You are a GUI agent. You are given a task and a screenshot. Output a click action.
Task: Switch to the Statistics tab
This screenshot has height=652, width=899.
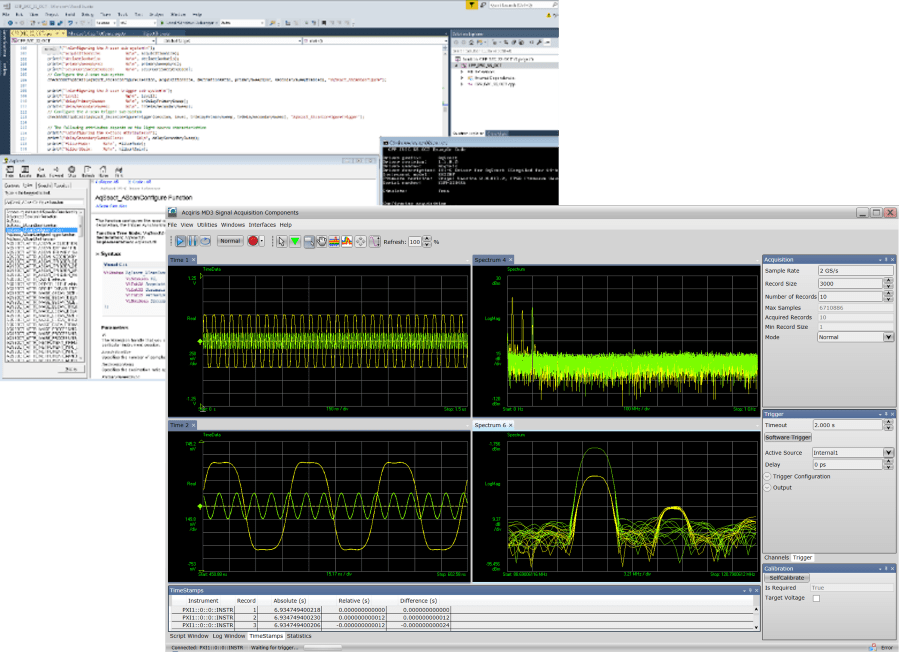pyautogui.click(x=299, y=636)
